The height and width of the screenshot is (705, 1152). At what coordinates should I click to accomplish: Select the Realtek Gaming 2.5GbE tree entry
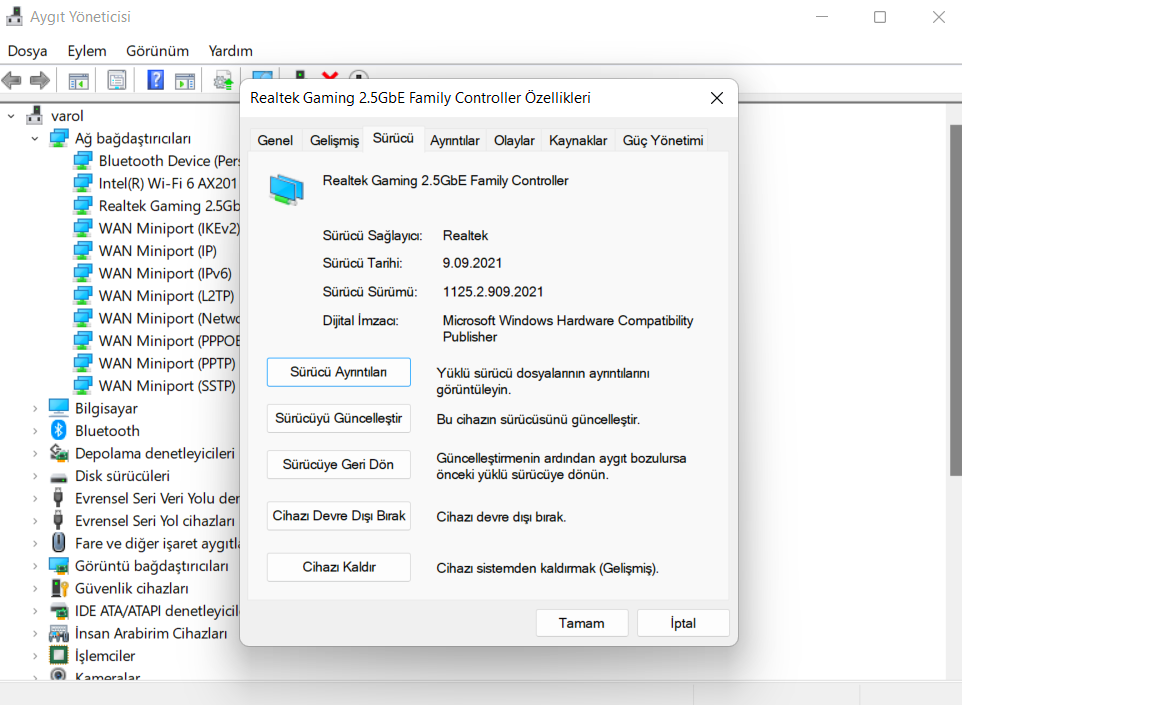[x=169, y=206]
